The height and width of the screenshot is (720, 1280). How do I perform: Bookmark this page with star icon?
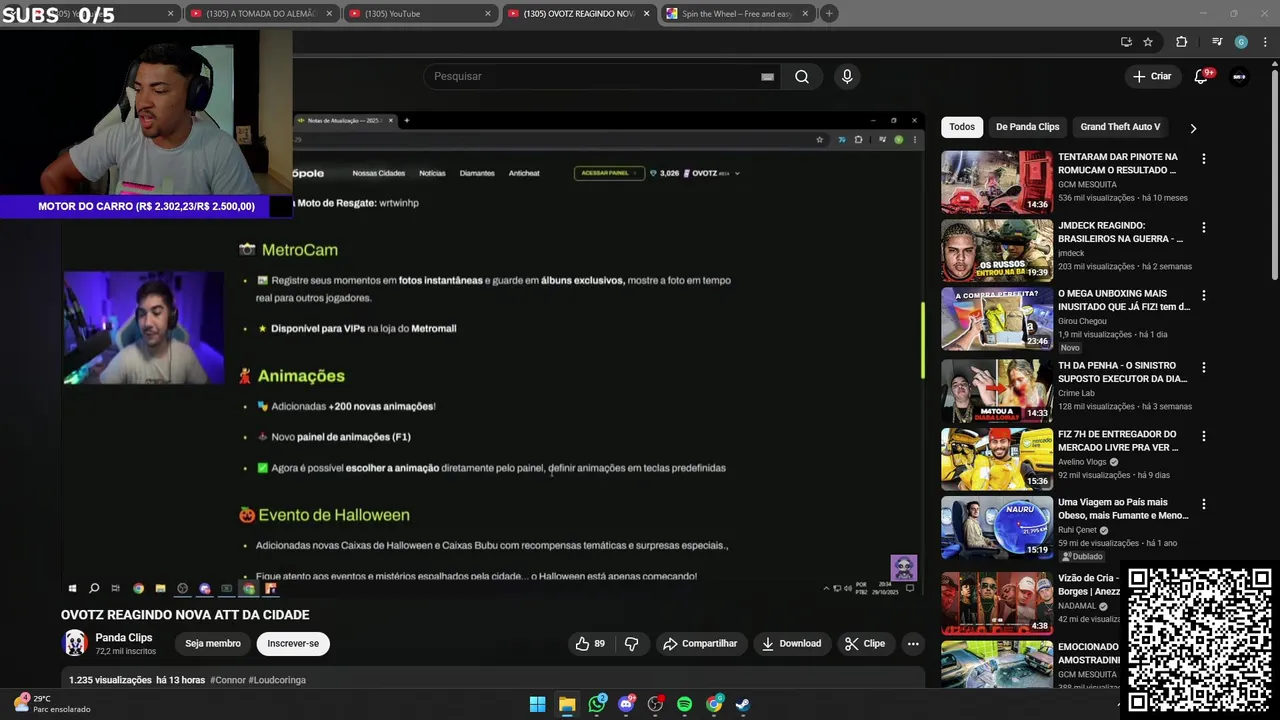click(x=1148, y=42)
